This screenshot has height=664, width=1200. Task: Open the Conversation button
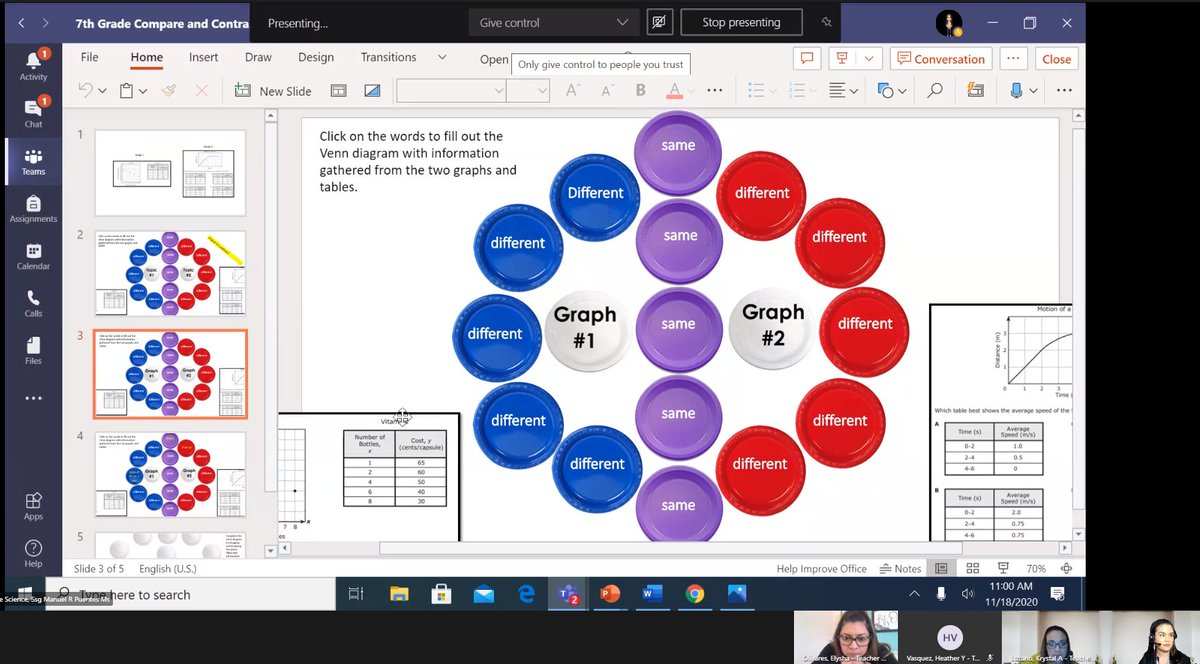tap(941, 59)
